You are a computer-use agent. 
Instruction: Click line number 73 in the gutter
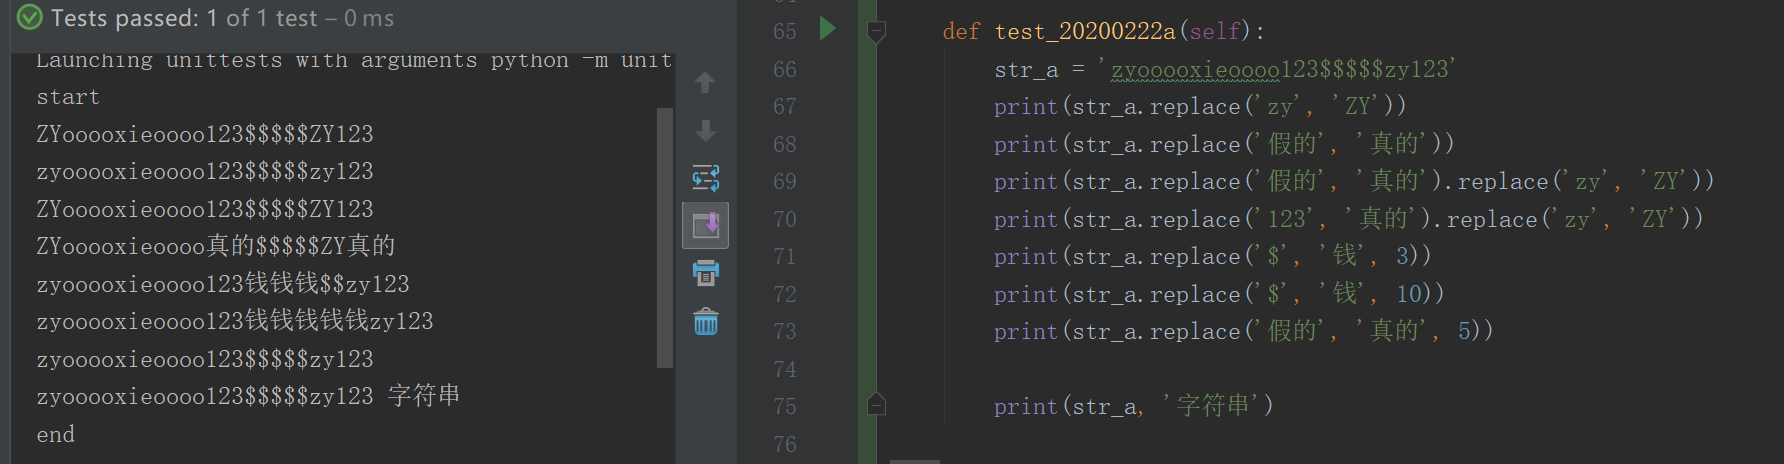(x=785, y=331)
